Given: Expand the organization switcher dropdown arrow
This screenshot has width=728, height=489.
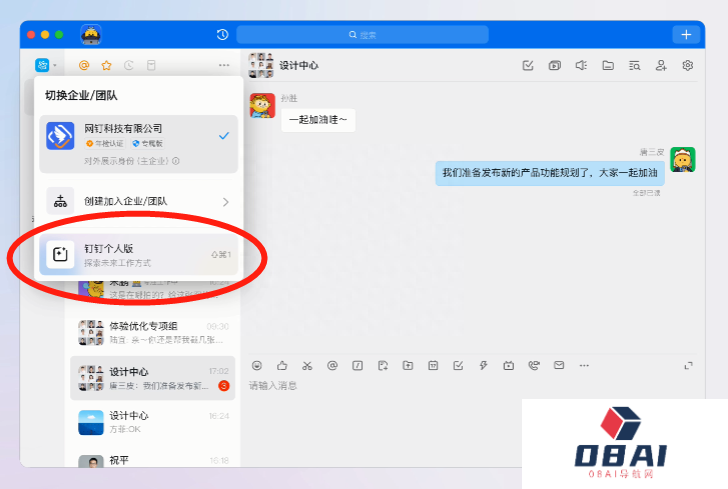Looking at the screenshot, I should (55, 65).
